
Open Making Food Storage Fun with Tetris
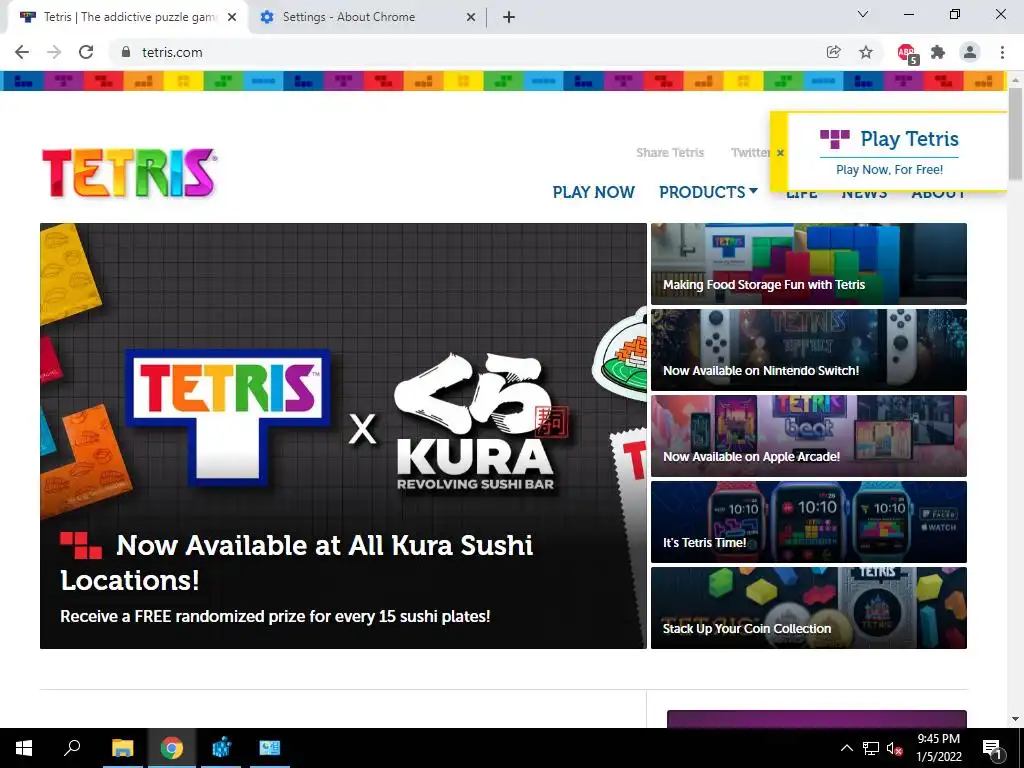coord(808,264)
